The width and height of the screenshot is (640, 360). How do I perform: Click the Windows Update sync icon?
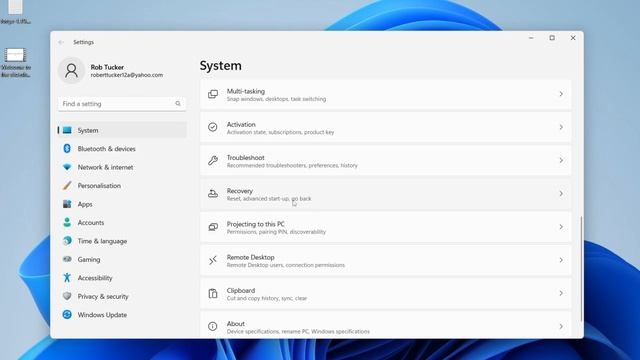coord(67,315)
